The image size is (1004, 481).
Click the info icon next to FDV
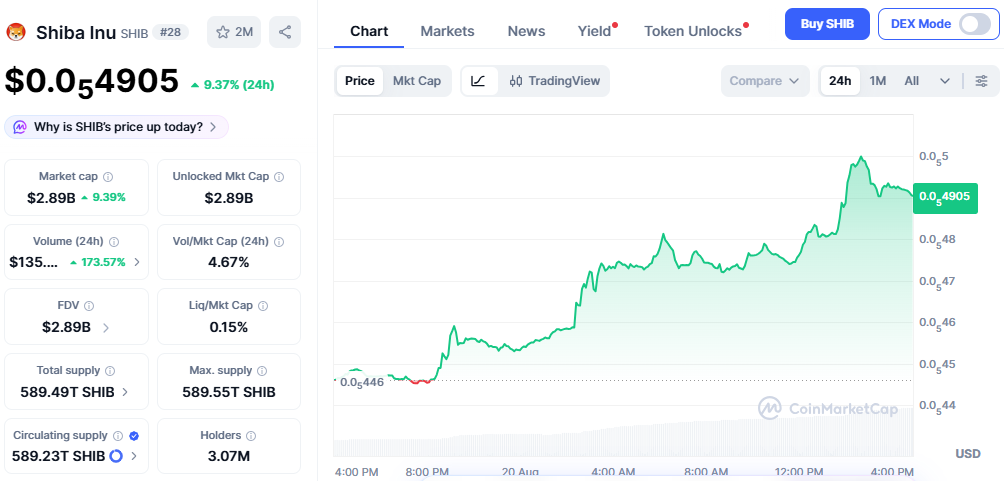[x=89, y=306]
